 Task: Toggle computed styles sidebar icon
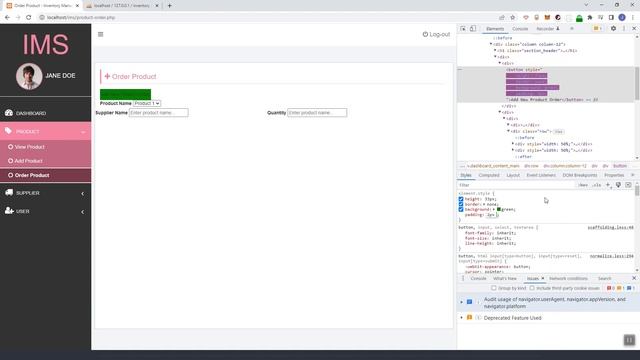628,185
